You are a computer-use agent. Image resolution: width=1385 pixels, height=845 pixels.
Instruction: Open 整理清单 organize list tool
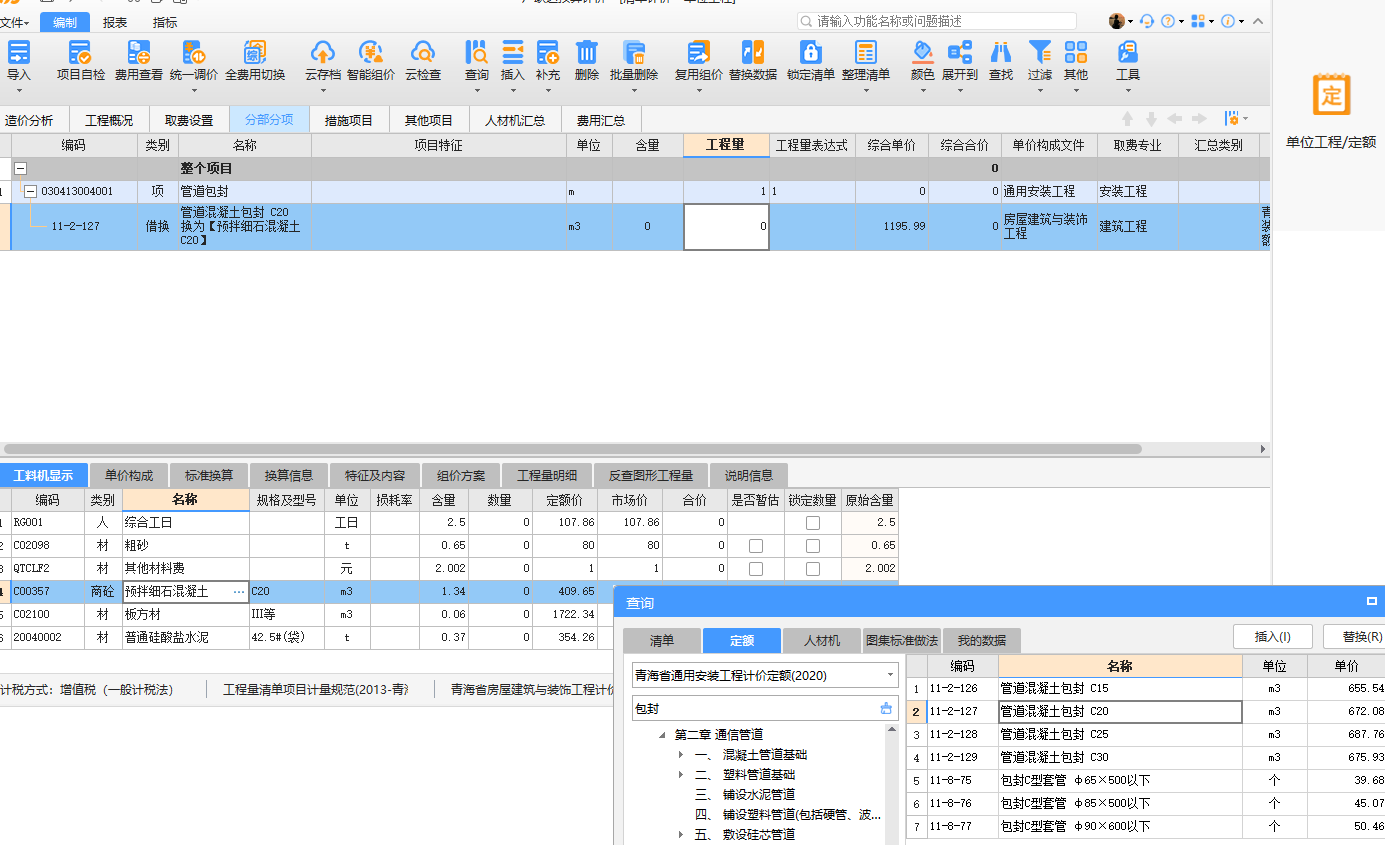(865, 52)
